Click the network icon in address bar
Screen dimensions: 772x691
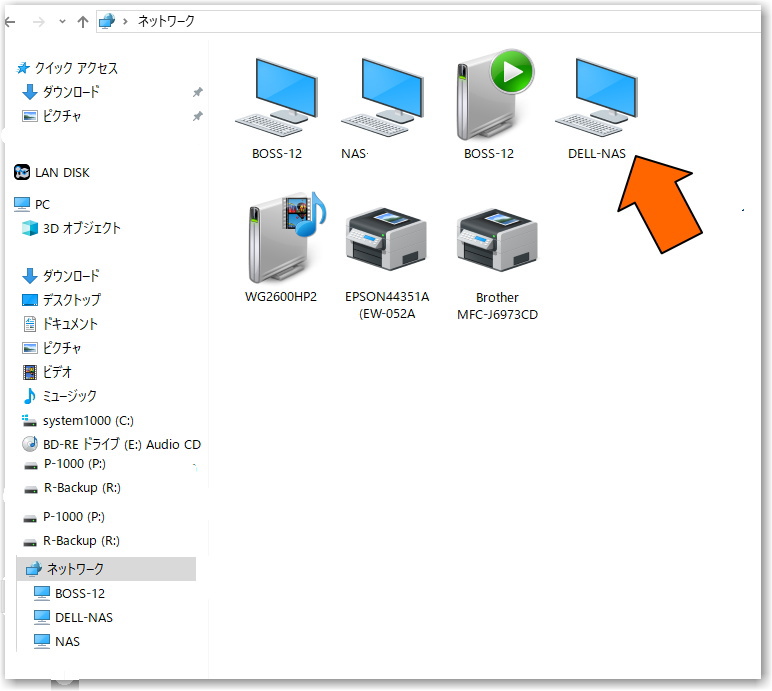point(107,21)
